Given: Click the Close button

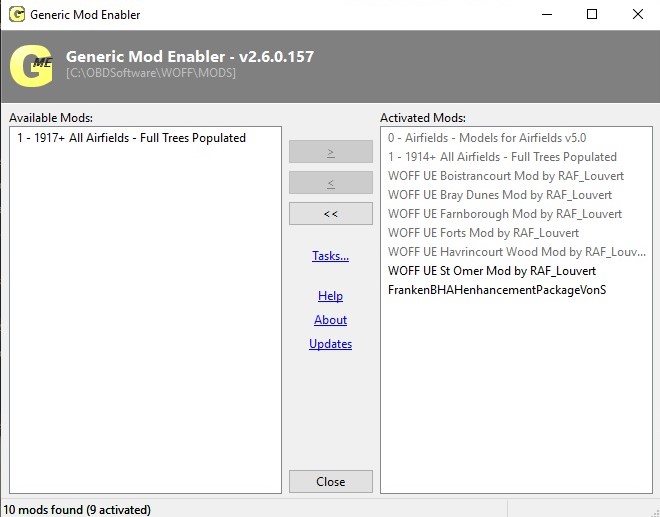Looking at the screenshot, I should point(331,482).
